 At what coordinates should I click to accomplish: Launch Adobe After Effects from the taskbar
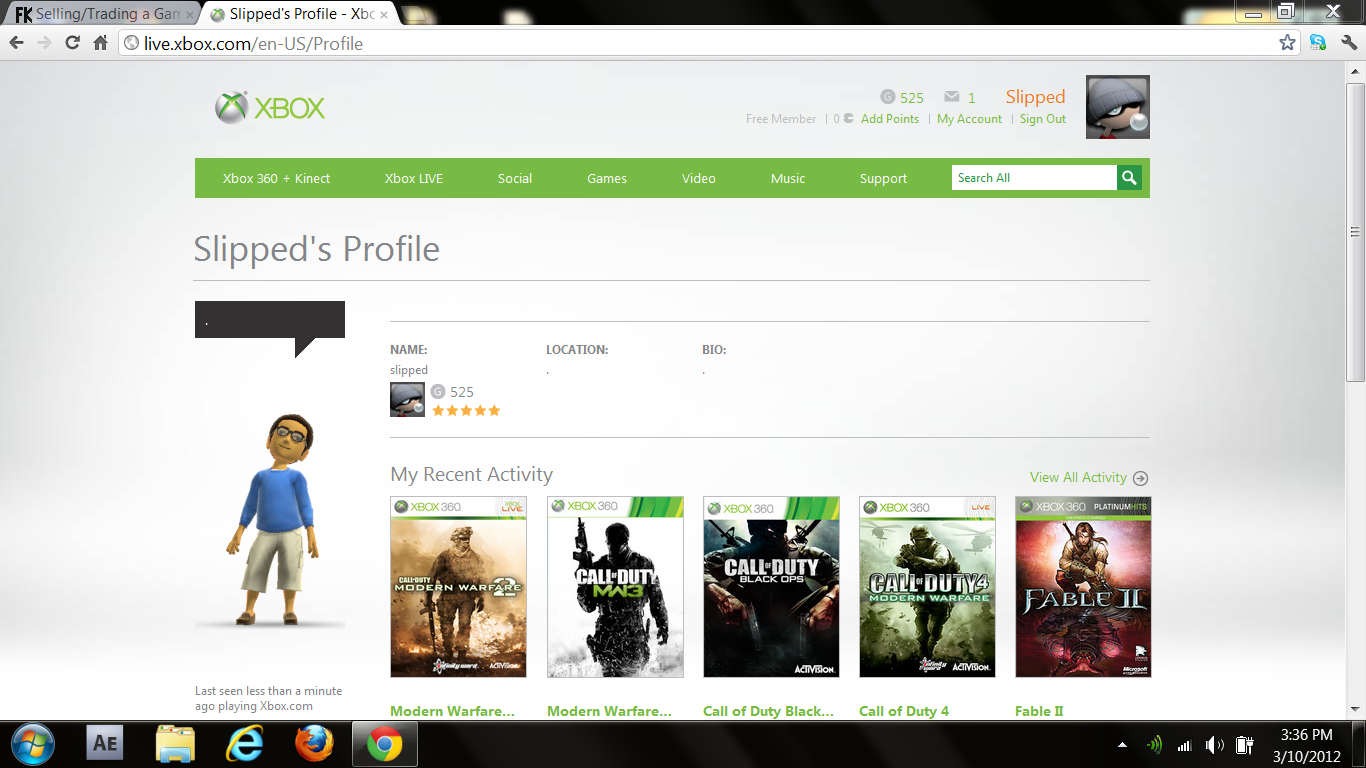[105, 745]
